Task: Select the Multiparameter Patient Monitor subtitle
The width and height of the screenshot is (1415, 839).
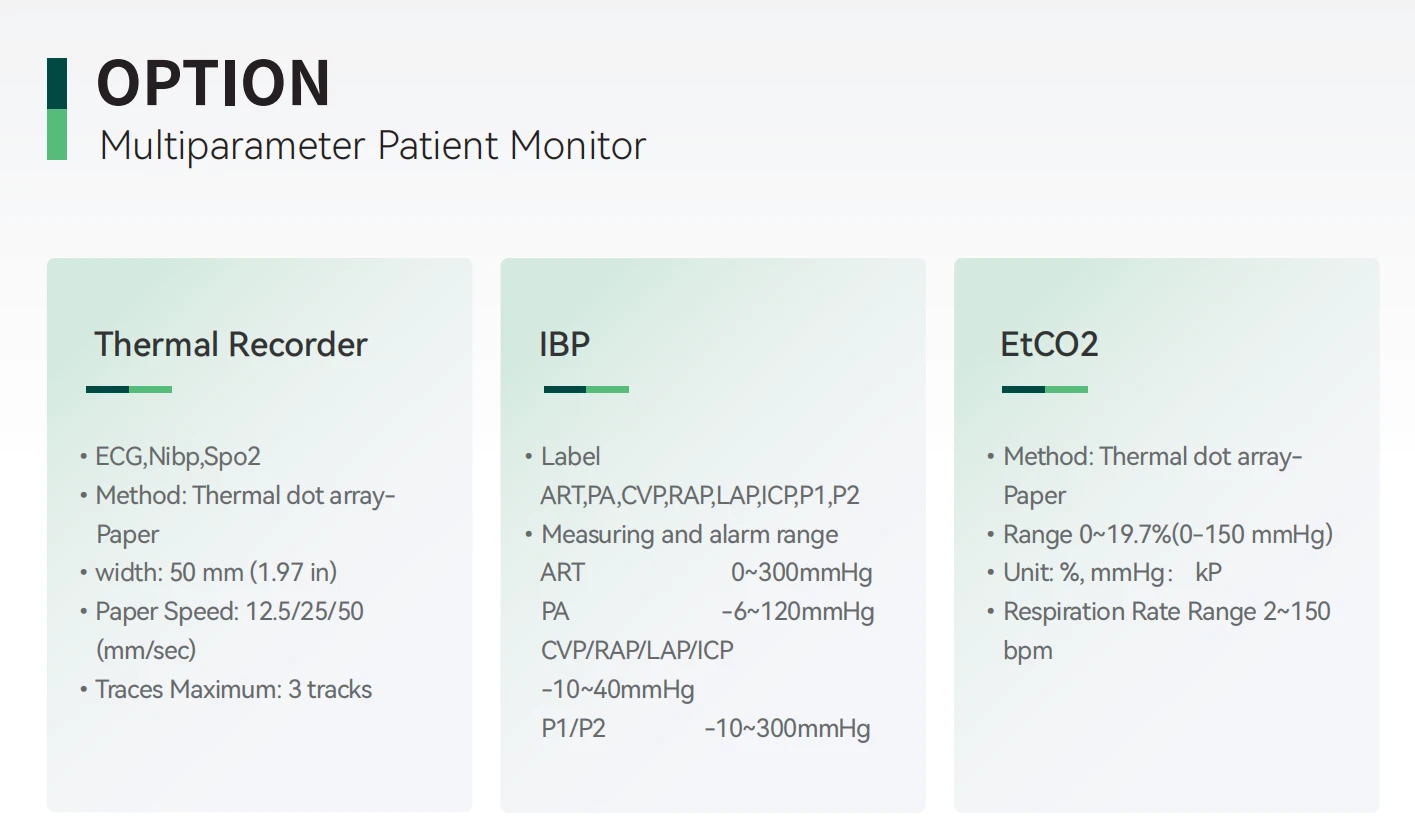Action: 373,146
